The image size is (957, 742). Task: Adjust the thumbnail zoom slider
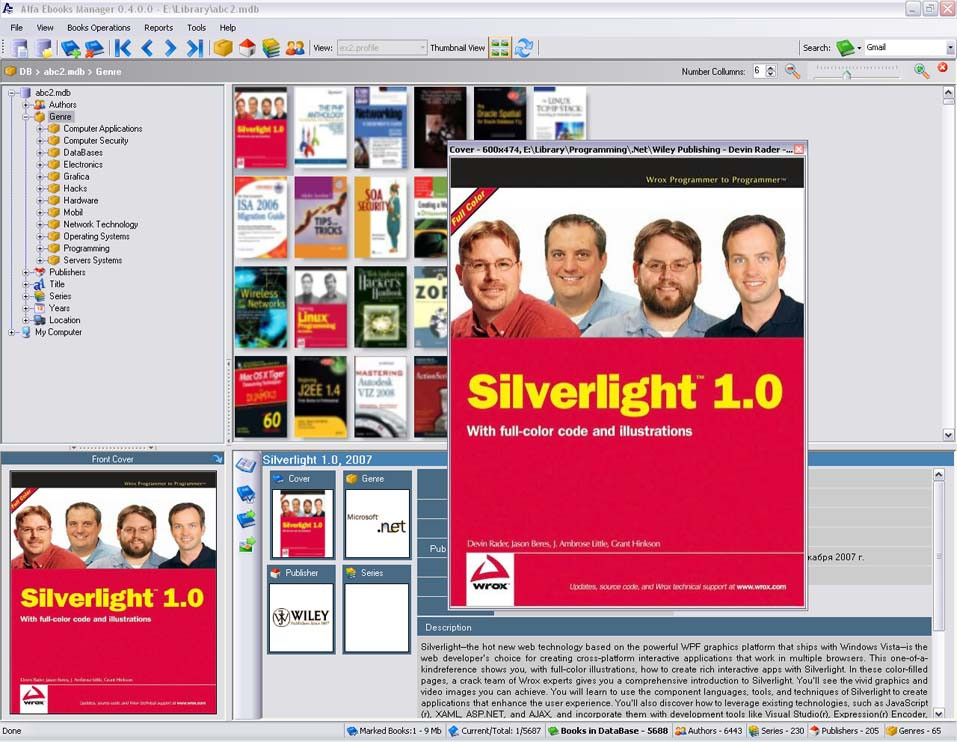847,74
